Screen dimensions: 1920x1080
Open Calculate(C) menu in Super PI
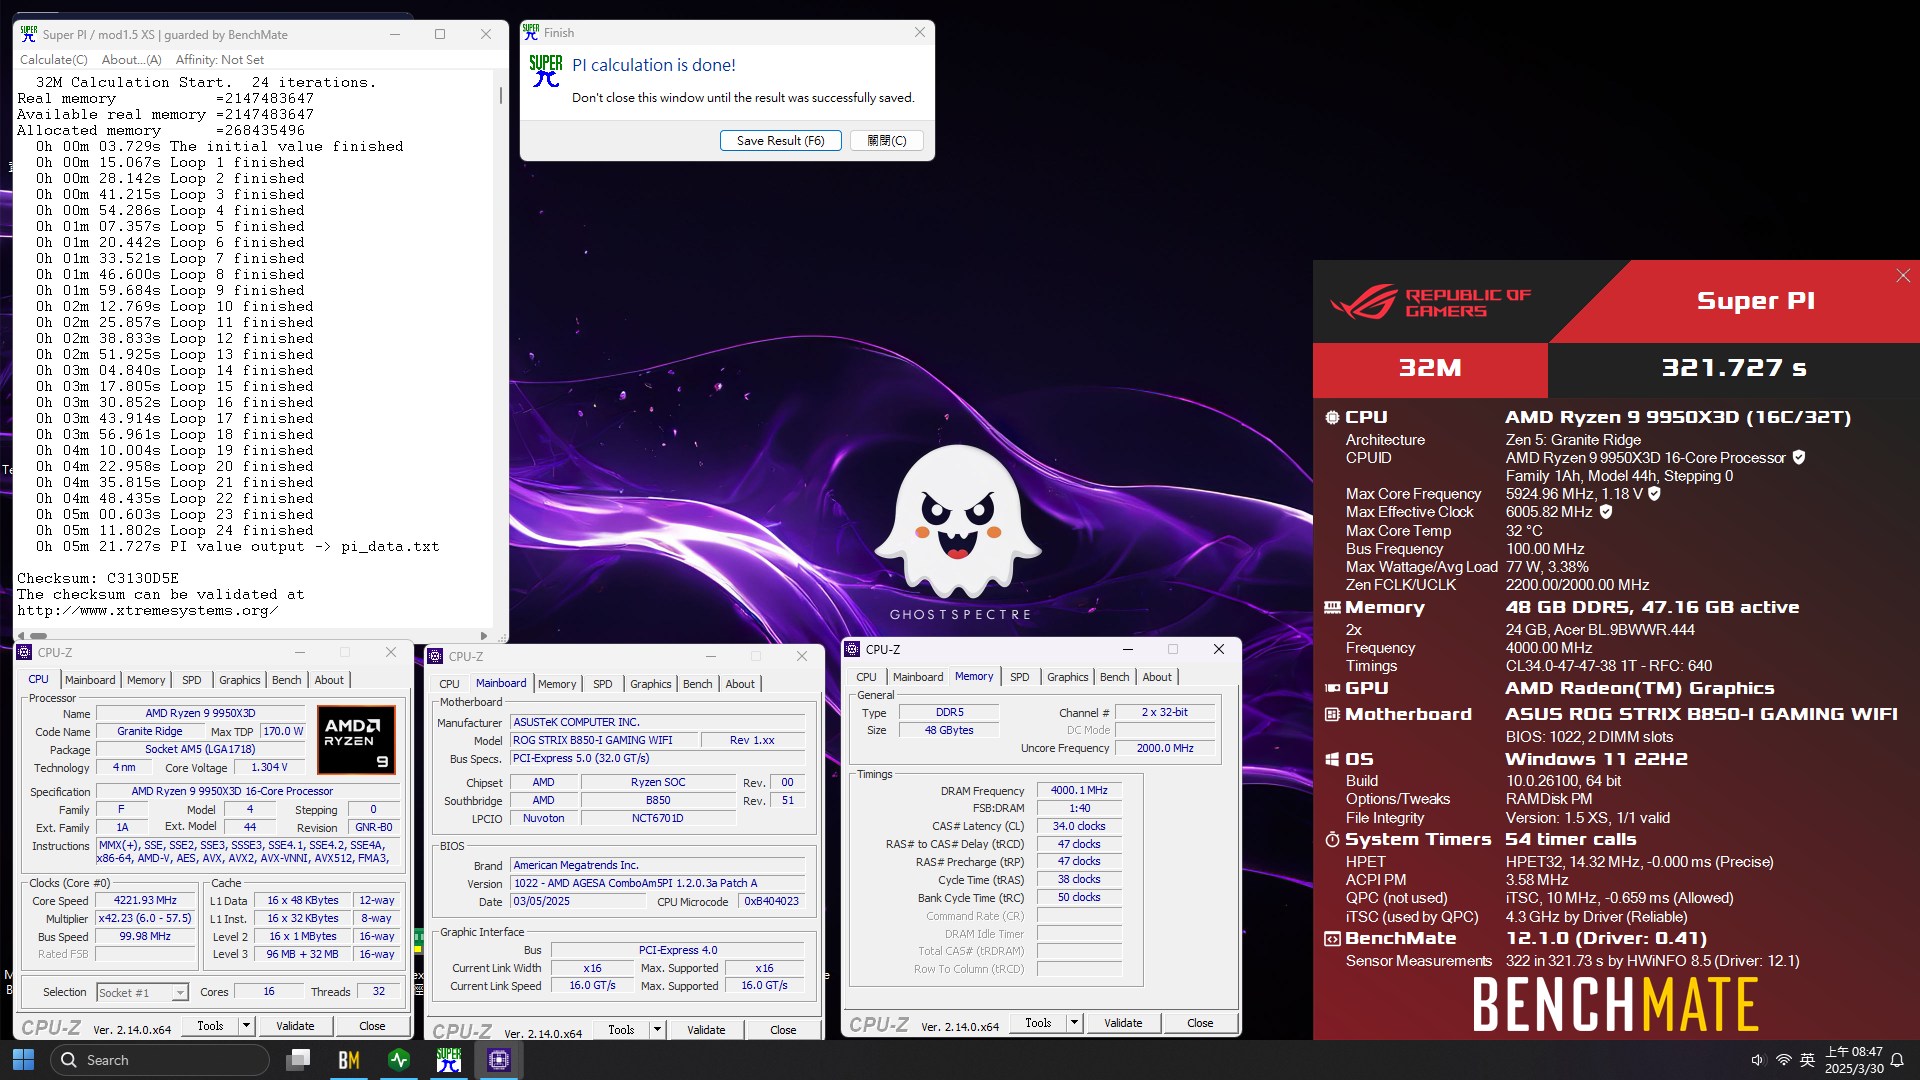(53, 60)
